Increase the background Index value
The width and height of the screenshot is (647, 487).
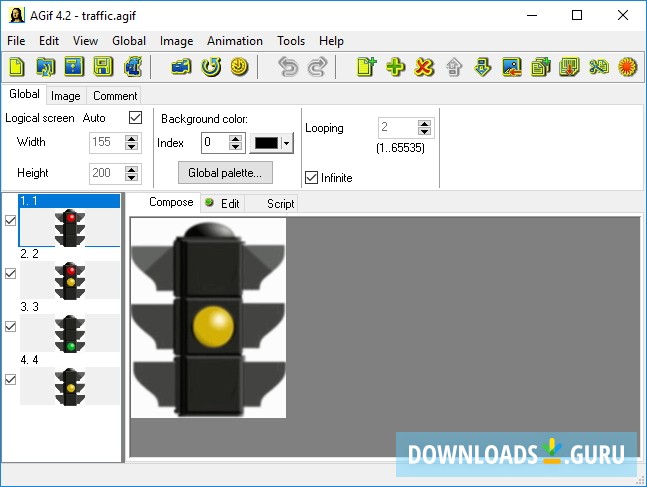(x=236, y=139)
